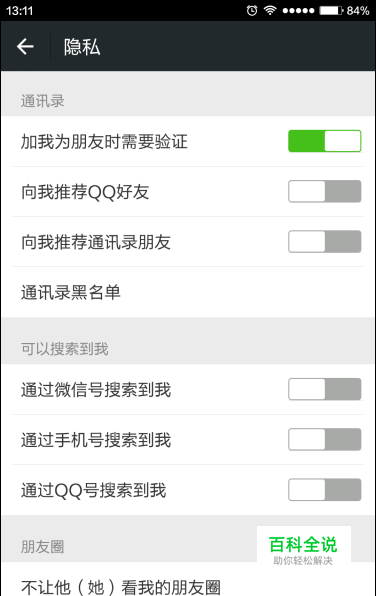376x596 pixels.
Task: Tap the 84% battery percentage text
Action: pyautogui.click(x=358, y=11)
